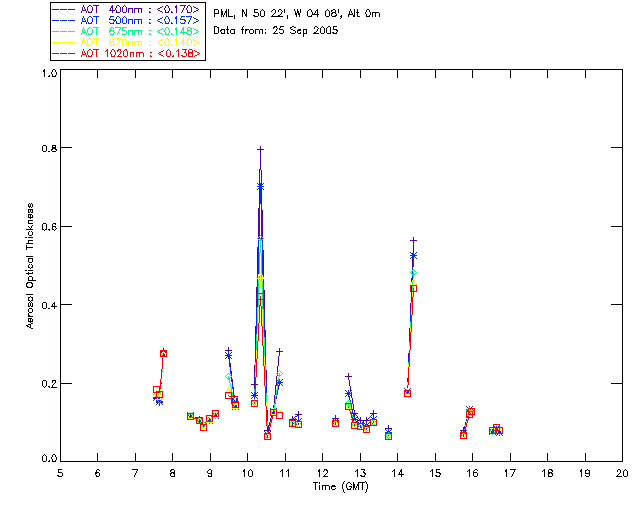
Task: Click the red square marker at 0.42 near hour 10
Action: click(260, 297)
